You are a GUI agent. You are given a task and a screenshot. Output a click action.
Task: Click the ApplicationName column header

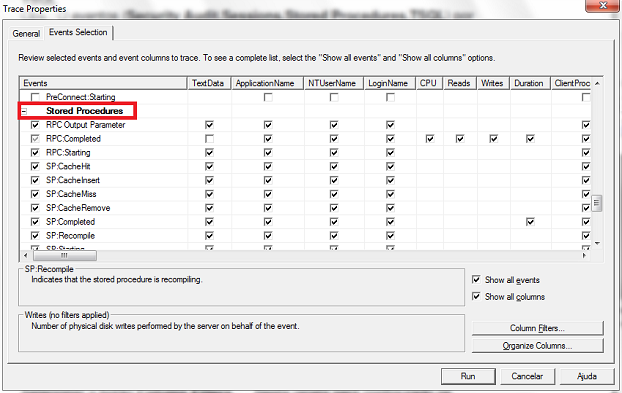tap(267, 83)
